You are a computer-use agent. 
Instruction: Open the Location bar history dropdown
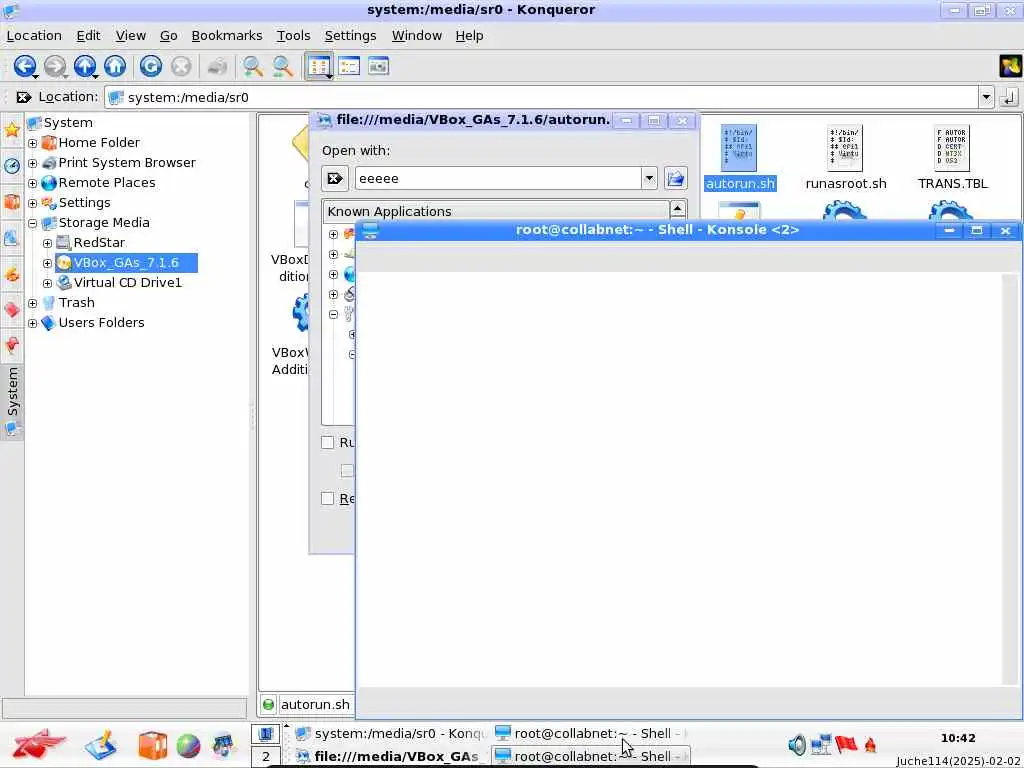click(x=986, y=97)
